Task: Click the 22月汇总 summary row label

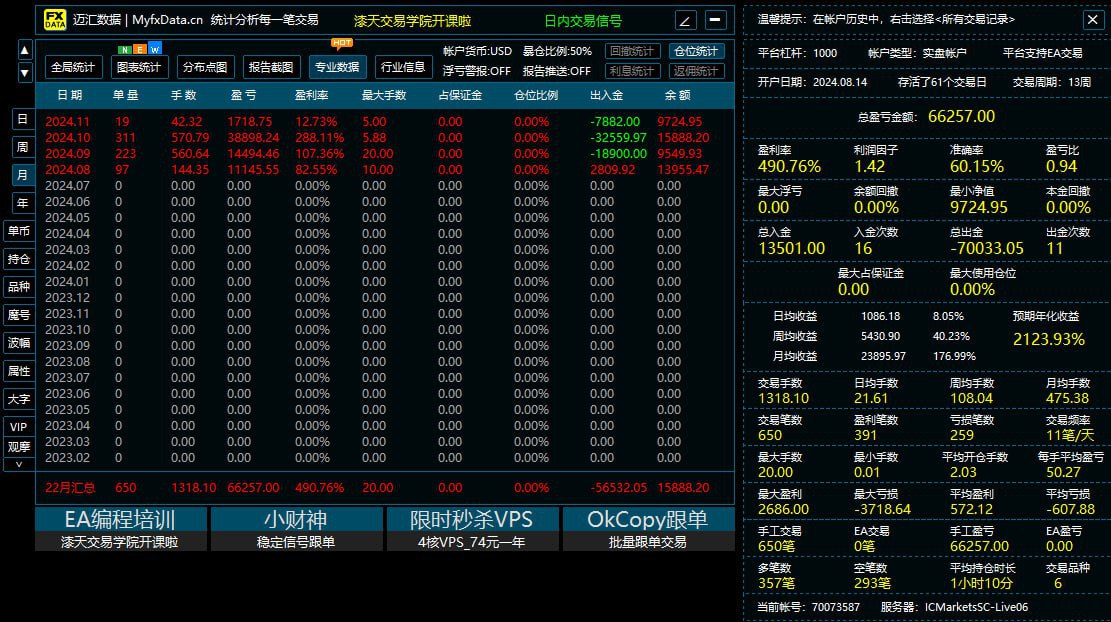Action: [x=70, y=488]
